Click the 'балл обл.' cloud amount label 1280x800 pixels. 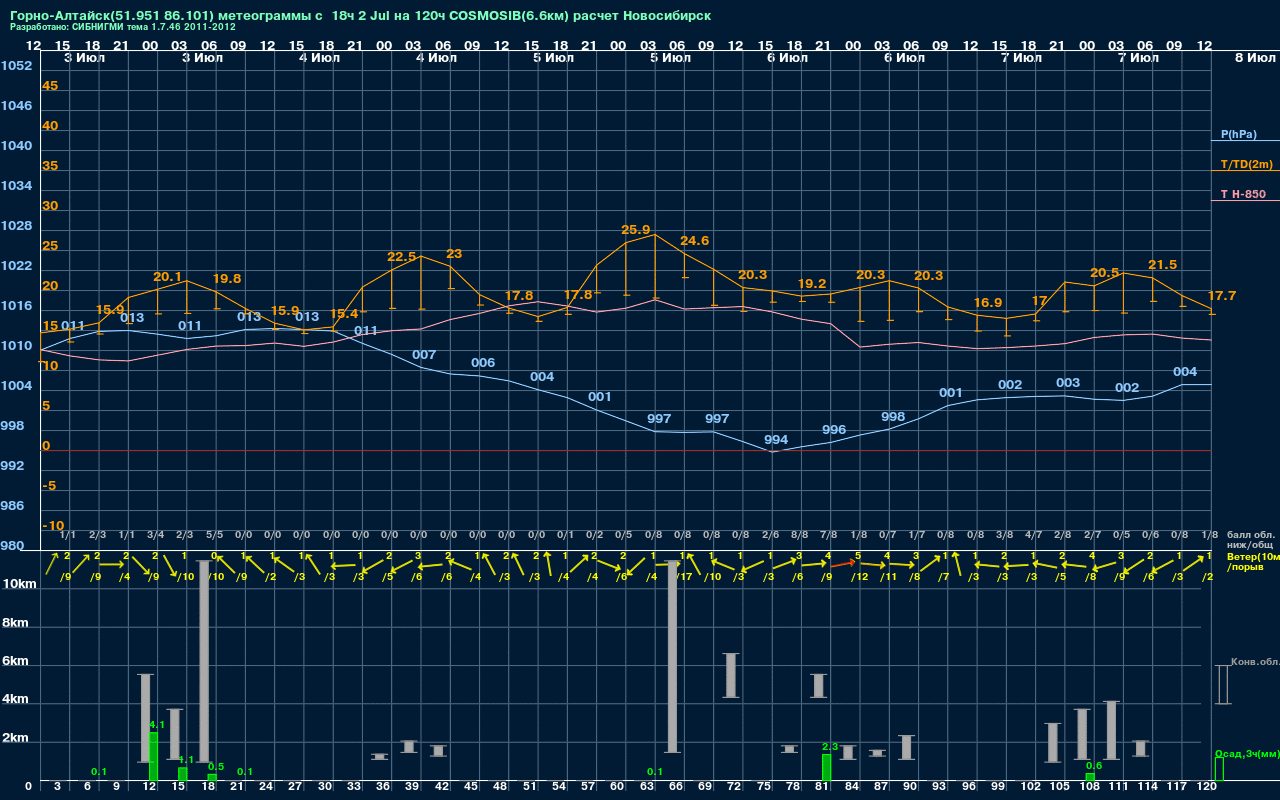[1250, 534]
